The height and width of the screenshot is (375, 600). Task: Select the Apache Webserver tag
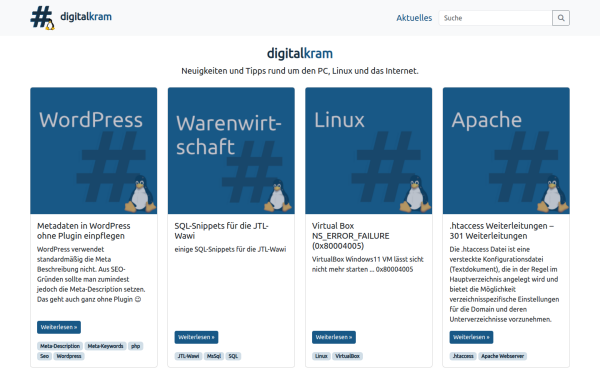(x=502, y=356)
